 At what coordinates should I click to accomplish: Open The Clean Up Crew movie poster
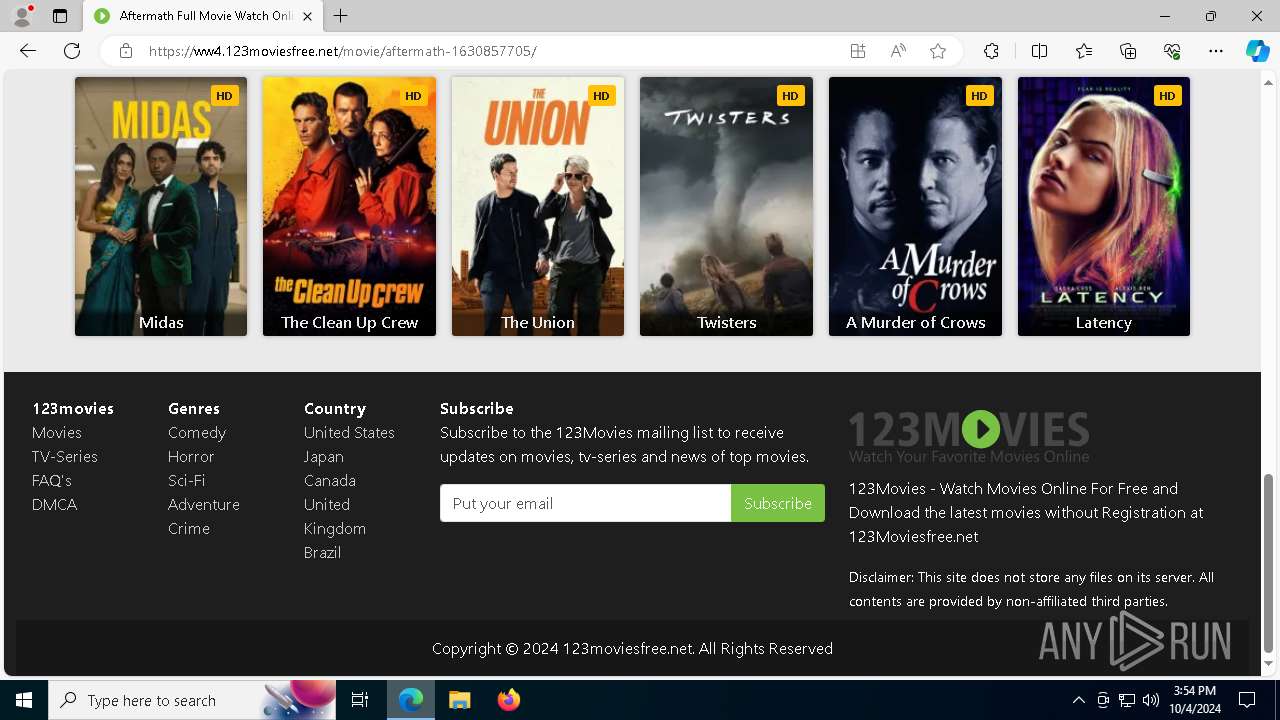(349, 206)
